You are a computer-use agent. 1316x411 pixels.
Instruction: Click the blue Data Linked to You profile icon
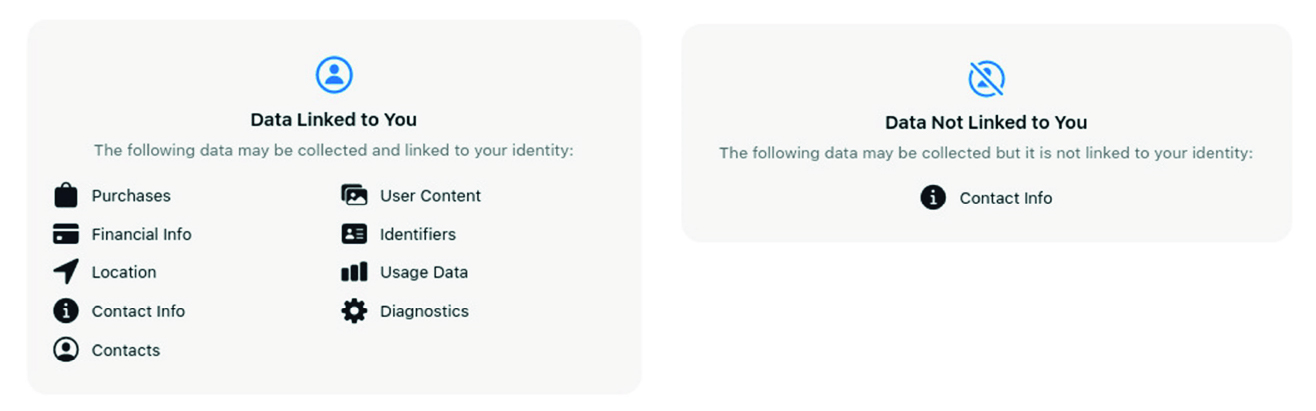pos(334,74)
